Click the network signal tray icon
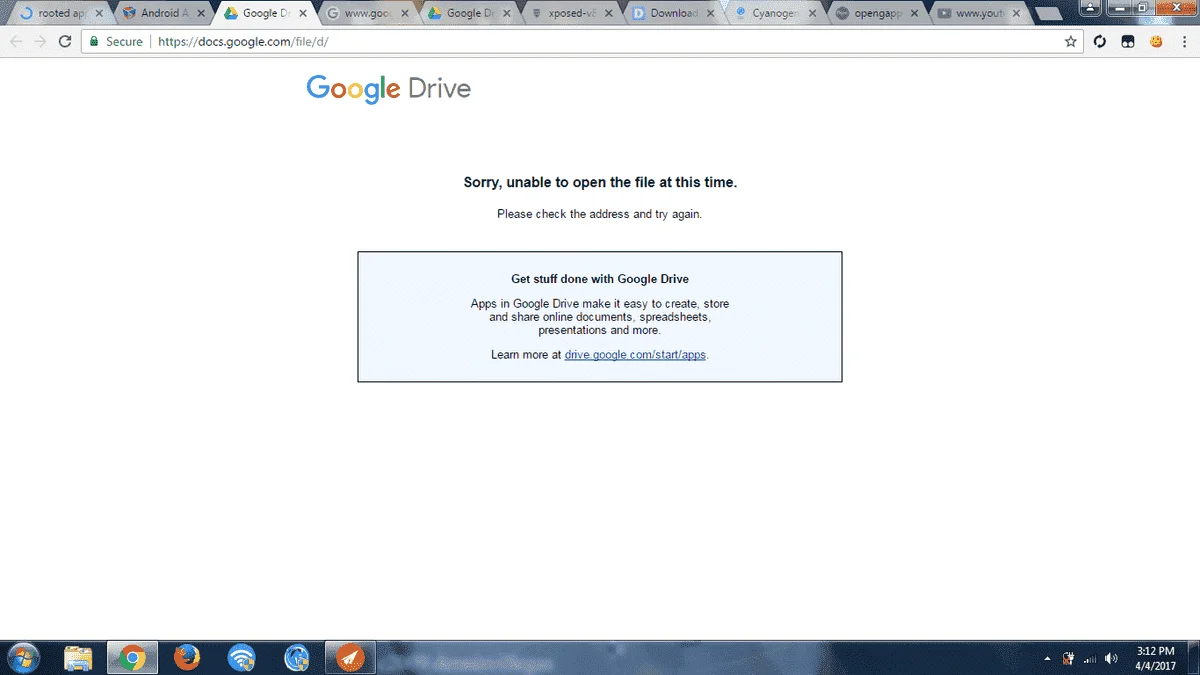1200x675 pixels. click(1090, 658)
